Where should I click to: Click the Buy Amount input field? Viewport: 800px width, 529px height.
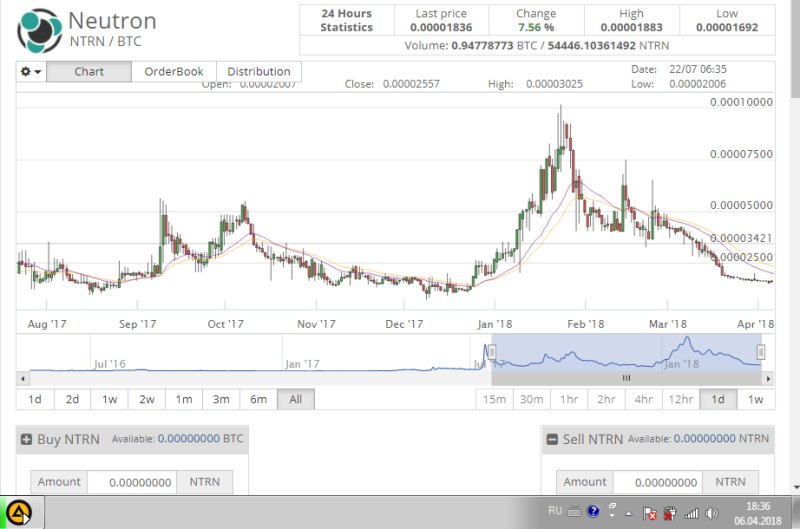(132, 482)
